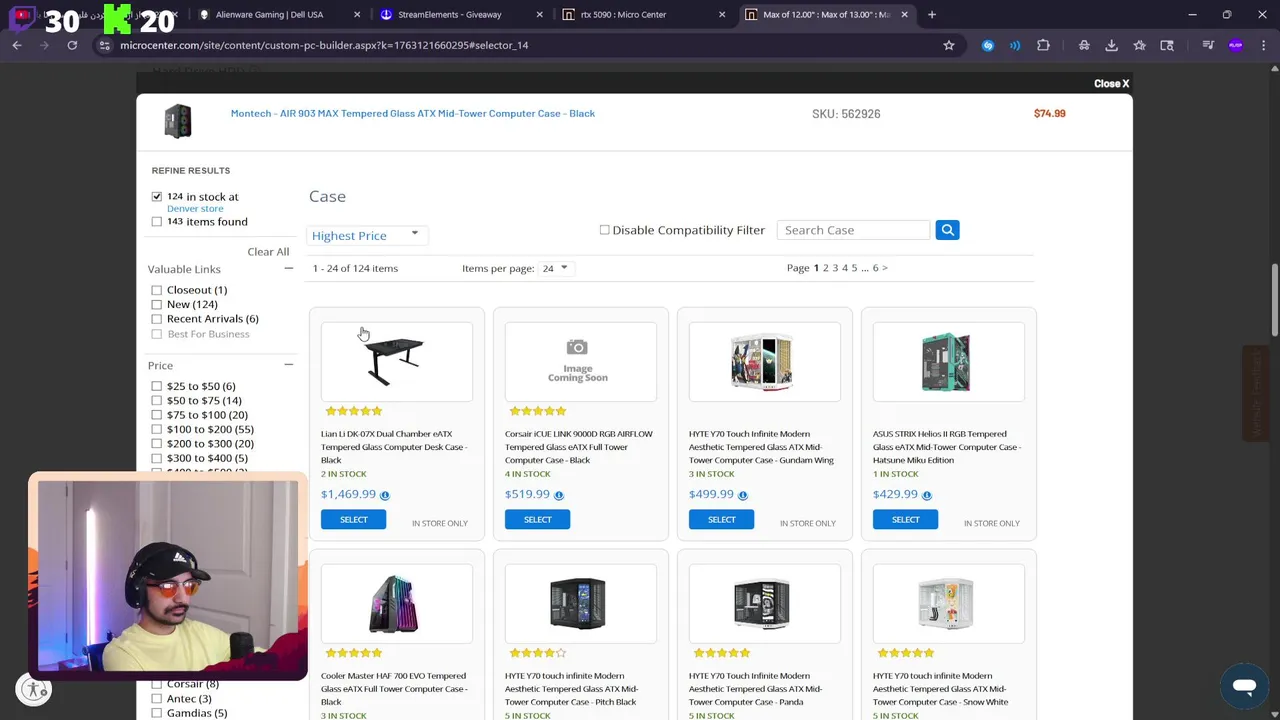Viewport: 1280px width, 720px height.
Task: Open price info icon next to $429.99
Action: point(926,495)
